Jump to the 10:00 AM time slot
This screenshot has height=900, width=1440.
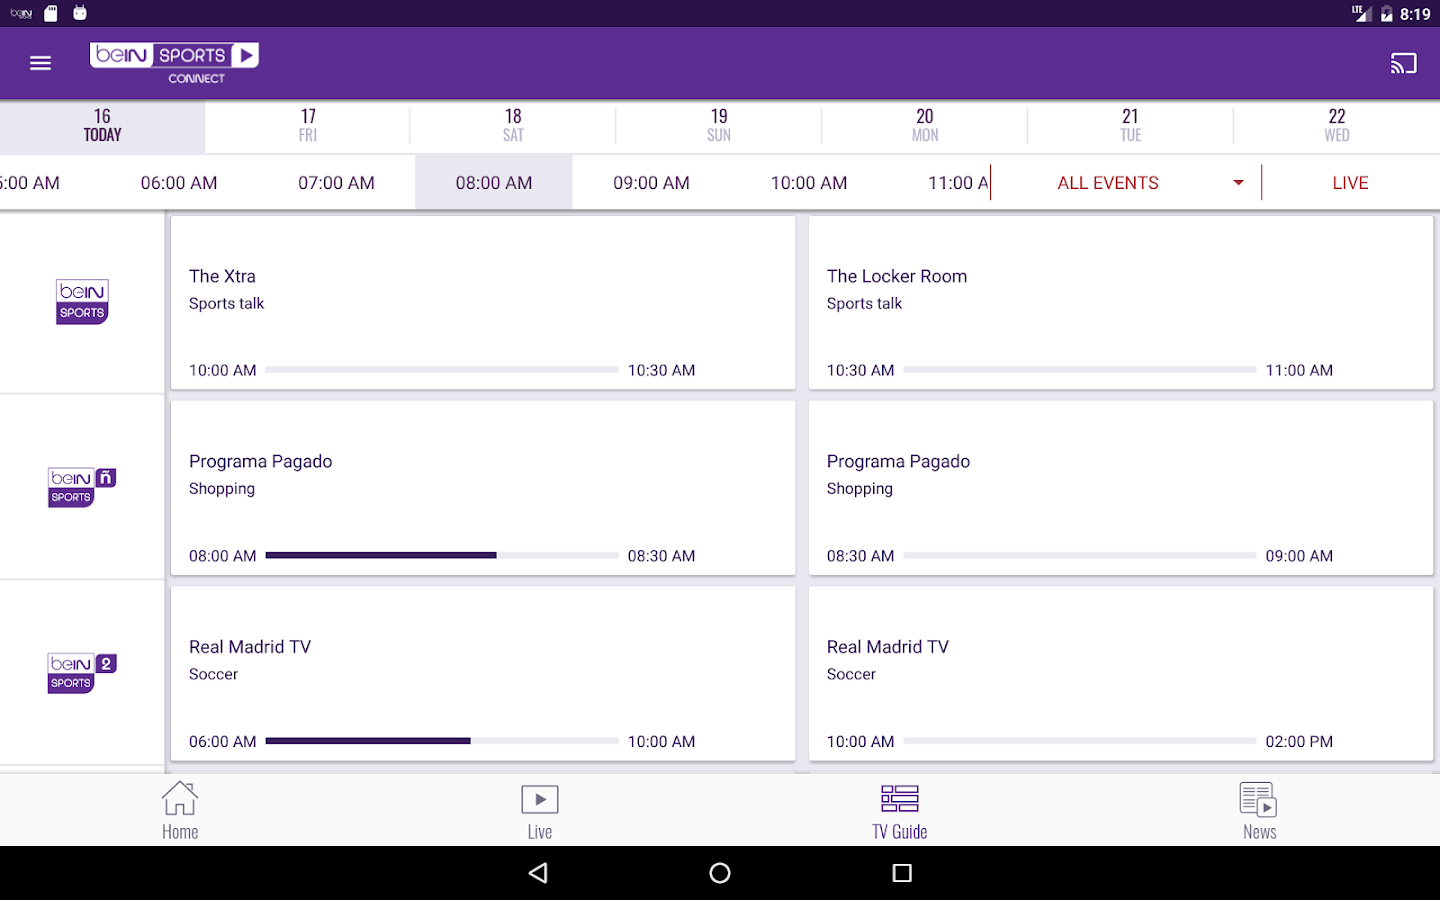click(809, 183)
